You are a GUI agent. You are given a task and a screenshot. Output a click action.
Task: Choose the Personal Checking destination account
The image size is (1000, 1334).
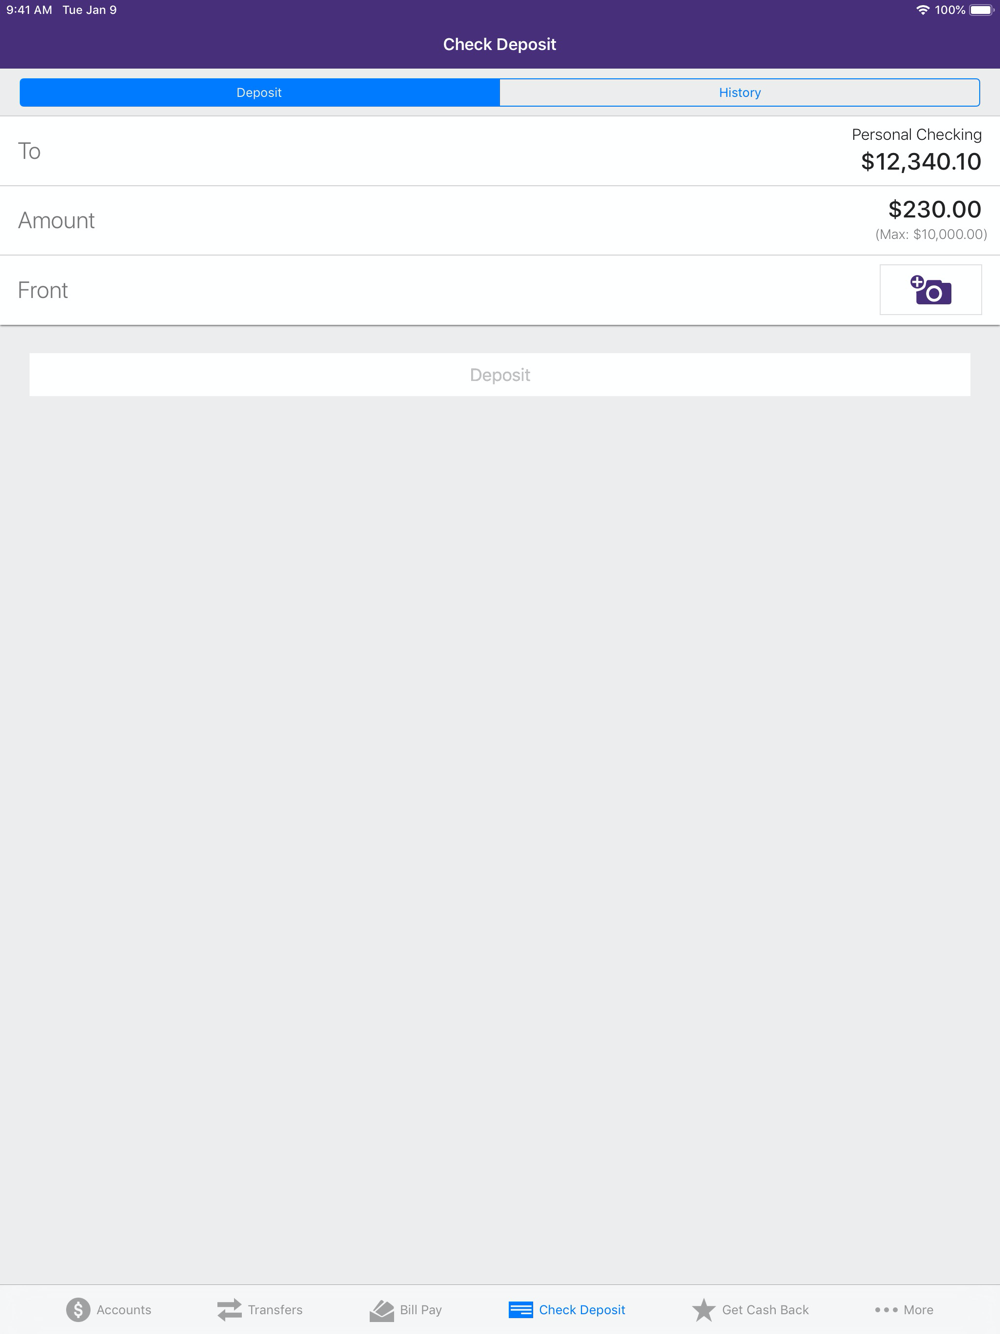click(916, 134)
